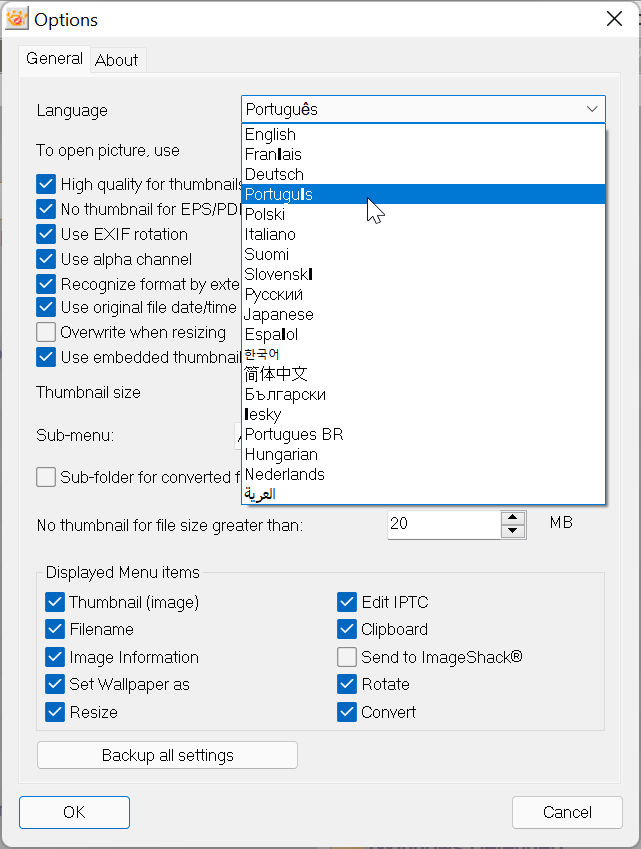Screen dimensions: 641x849
Task: Pick Italiano from the language list
Action: (x=270, y=234)
